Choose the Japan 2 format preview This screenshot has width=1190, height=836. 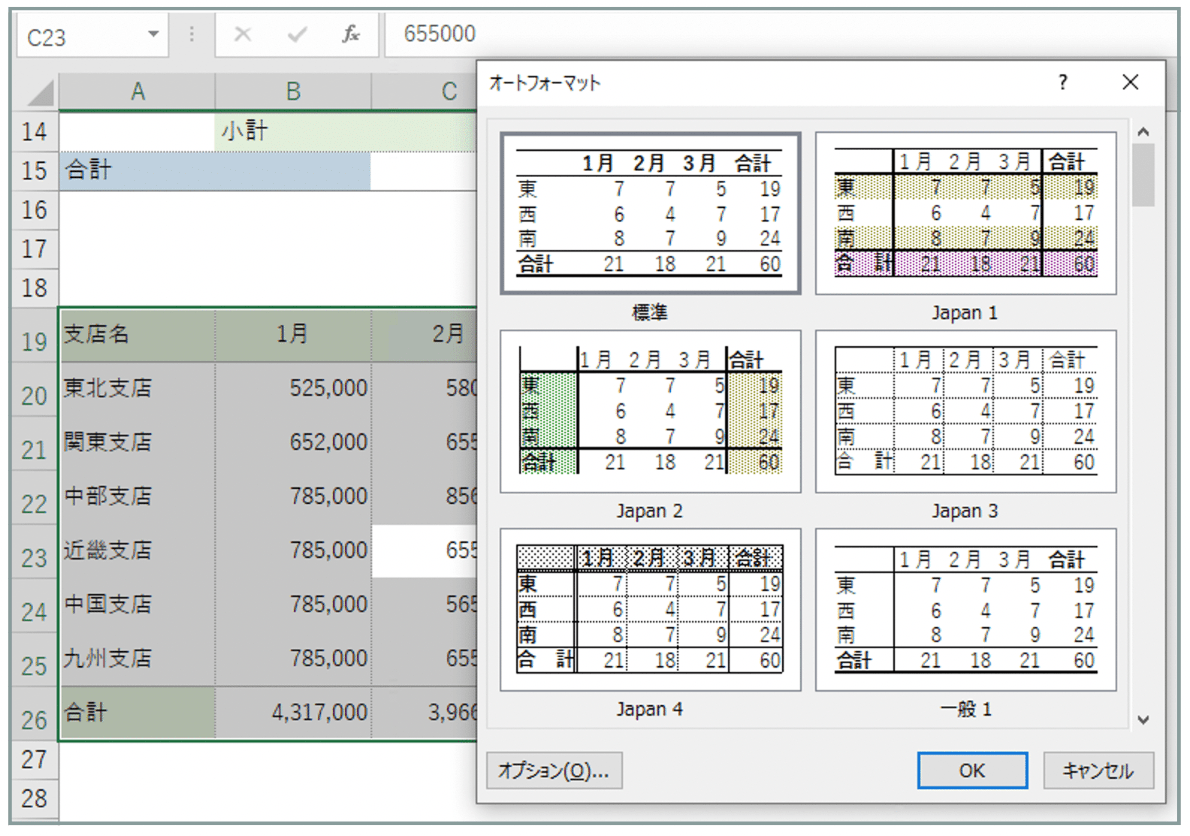650,411
